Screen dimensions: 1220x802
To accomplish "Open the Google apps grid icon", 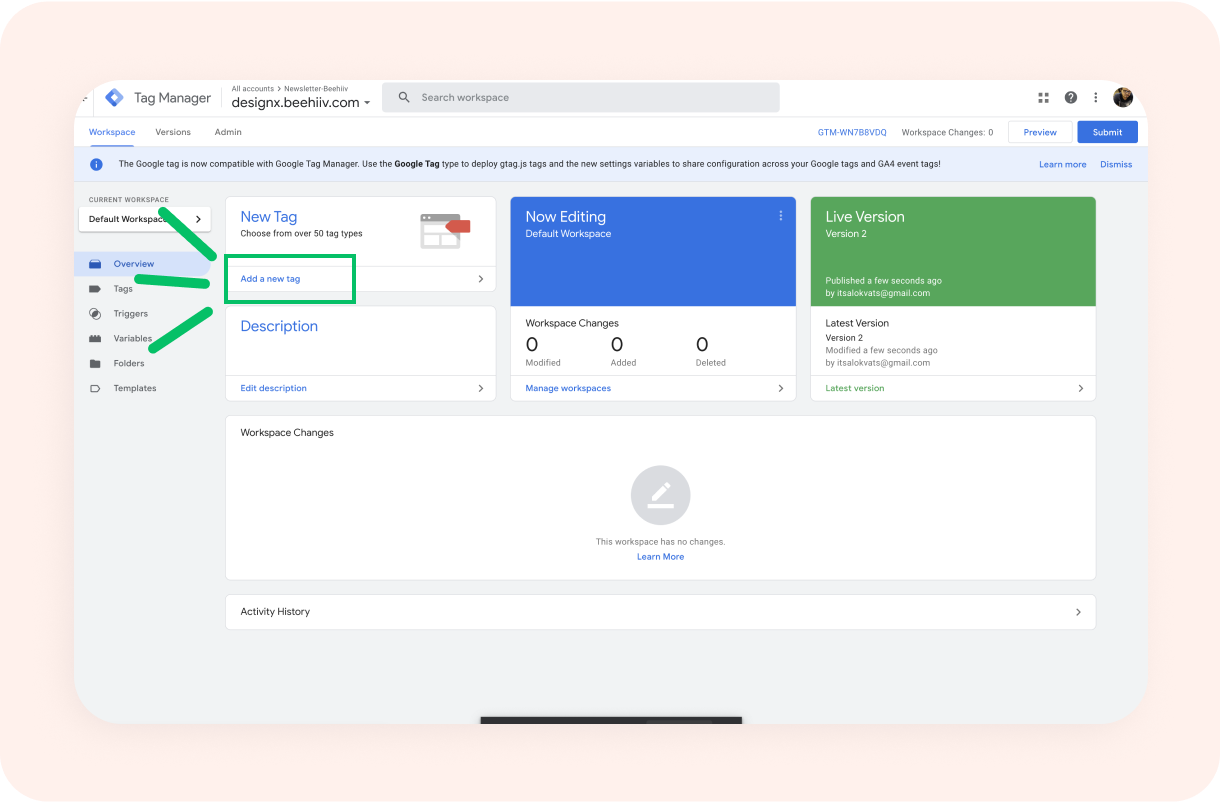I will click(x=1043, y=98).
